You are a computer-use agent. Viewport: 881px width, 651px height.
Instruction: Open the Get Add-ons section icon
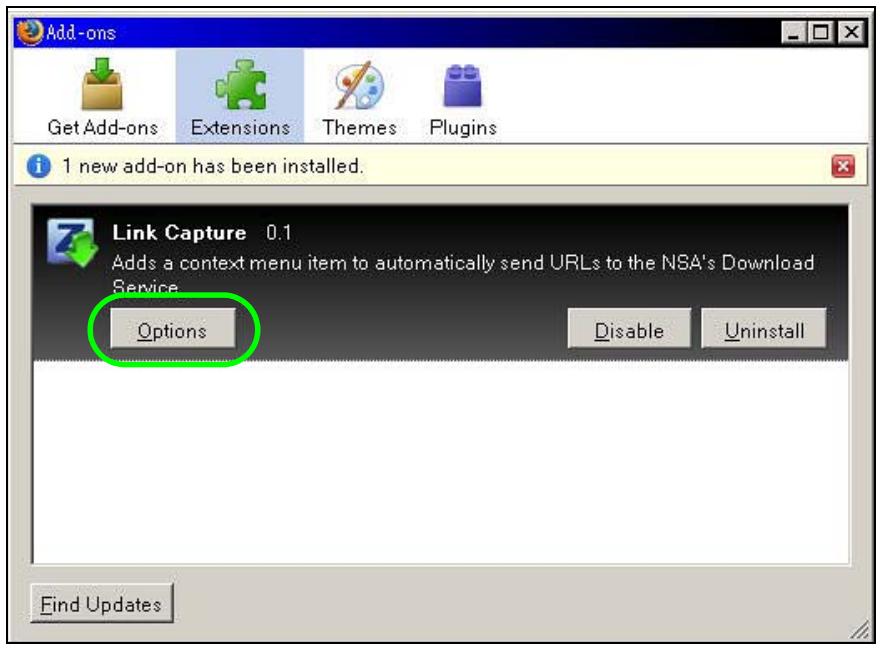coord(102,84)
